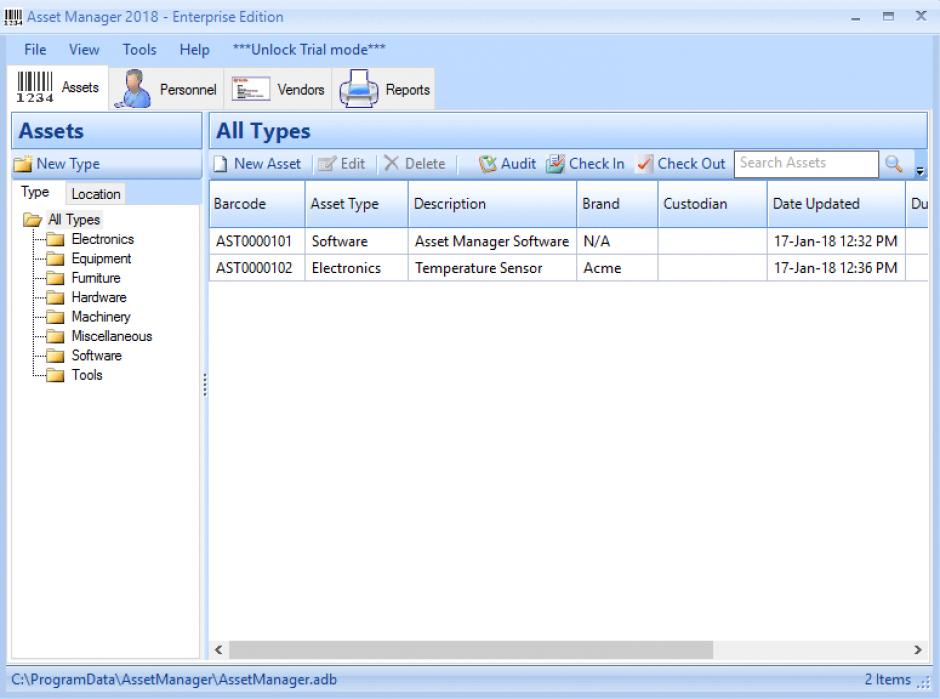
Task: Click the Furniture folder icon
Action: [55, 278]
